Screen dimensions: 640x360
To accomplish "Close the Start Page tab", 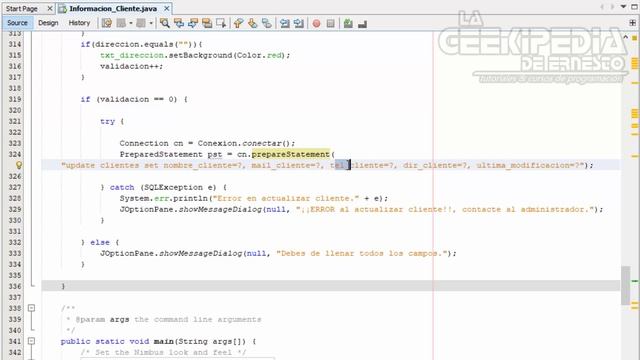I will (49, 9).
